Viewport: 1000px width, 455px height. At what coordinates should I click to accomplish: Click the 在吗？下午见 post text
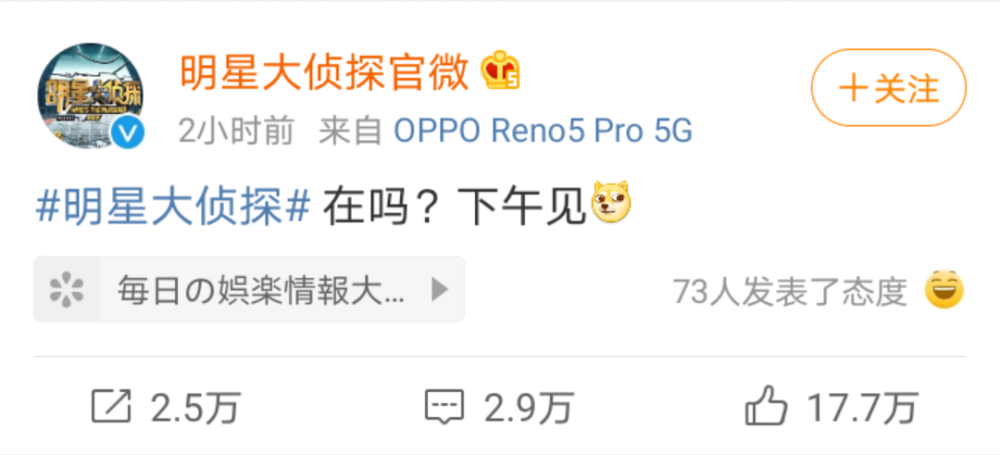(x=454, y=207)
